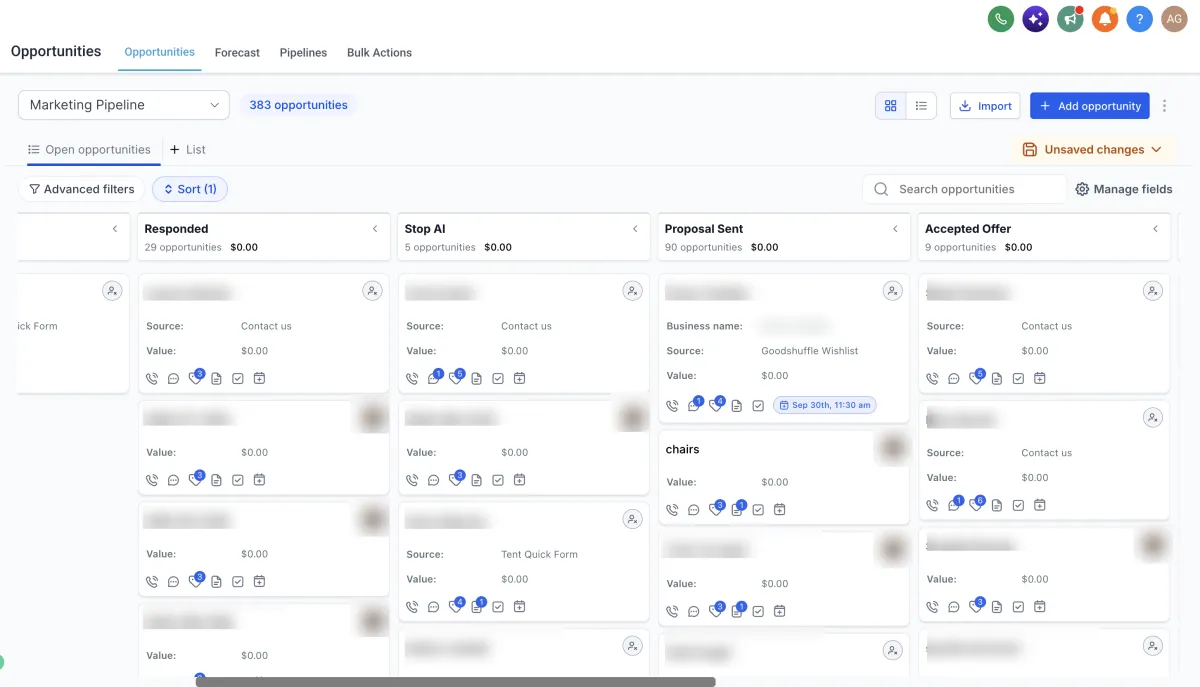1200x687 pixels.
Task: Add appointment icon on the chairs card
Action: tap(780, 509)
